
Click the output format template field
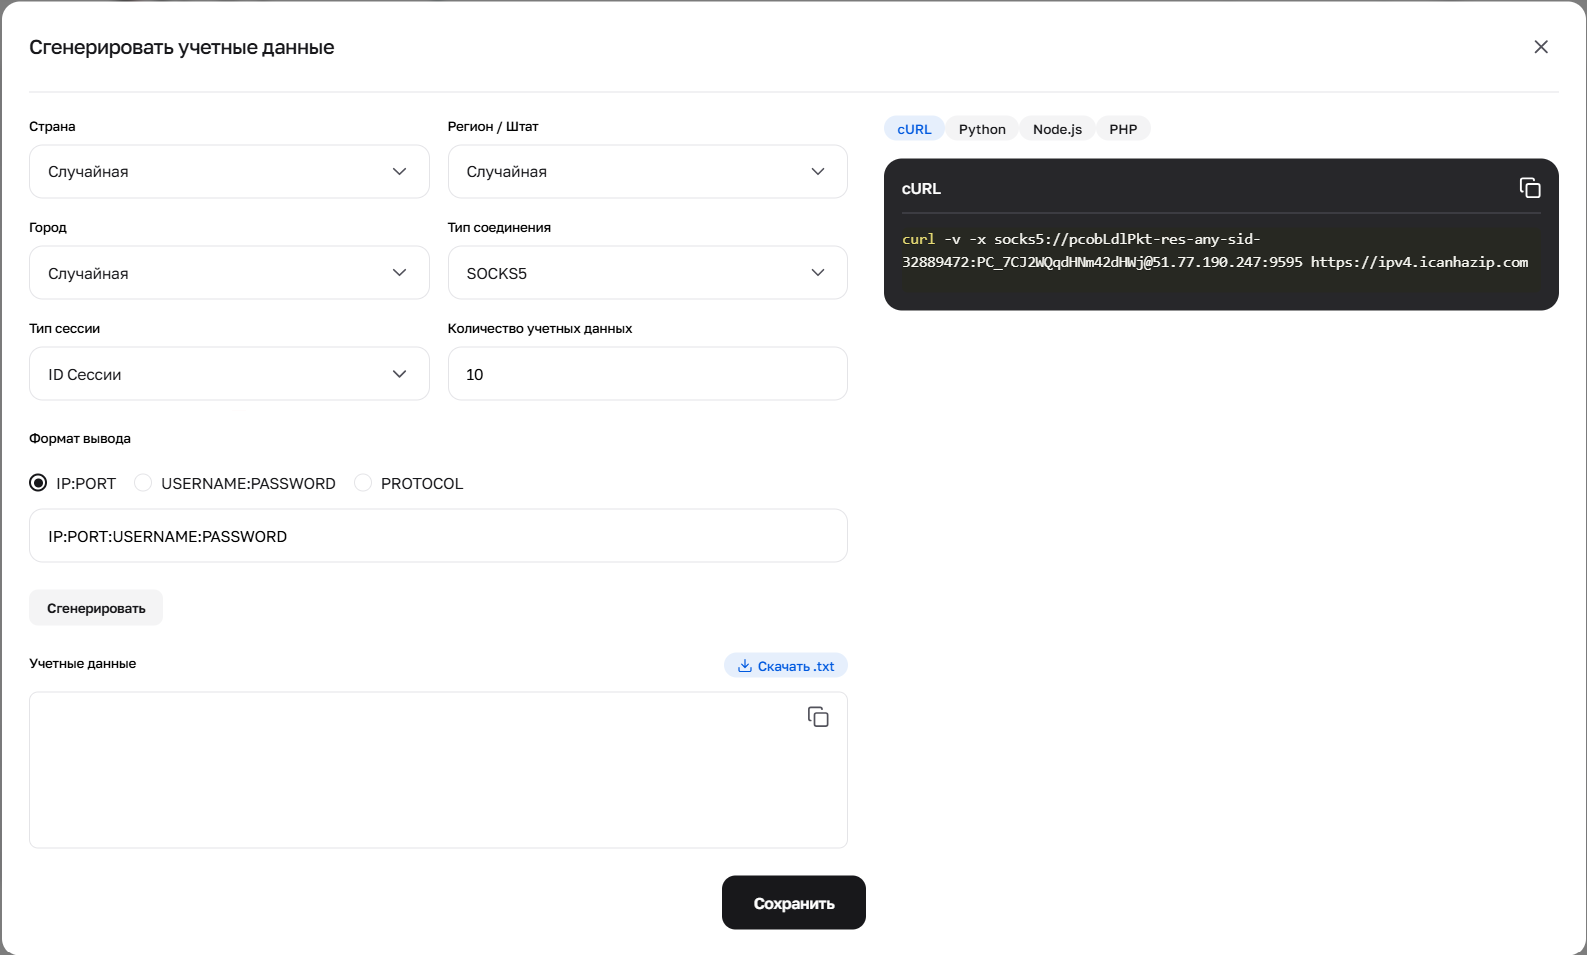pos(438,536)
